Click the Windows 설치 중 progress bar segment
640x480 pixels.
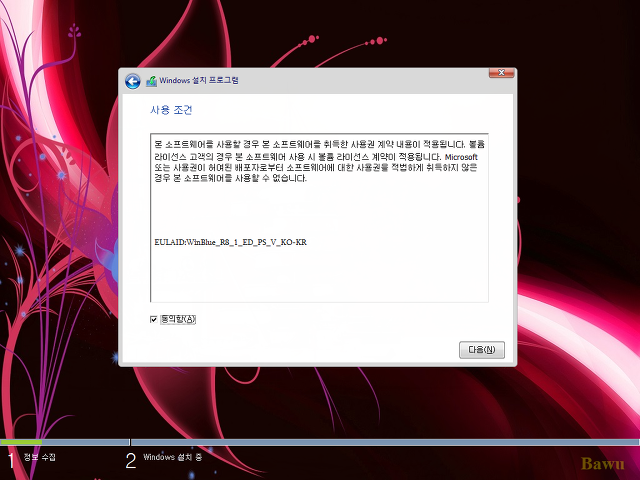(x=385, y=442)
